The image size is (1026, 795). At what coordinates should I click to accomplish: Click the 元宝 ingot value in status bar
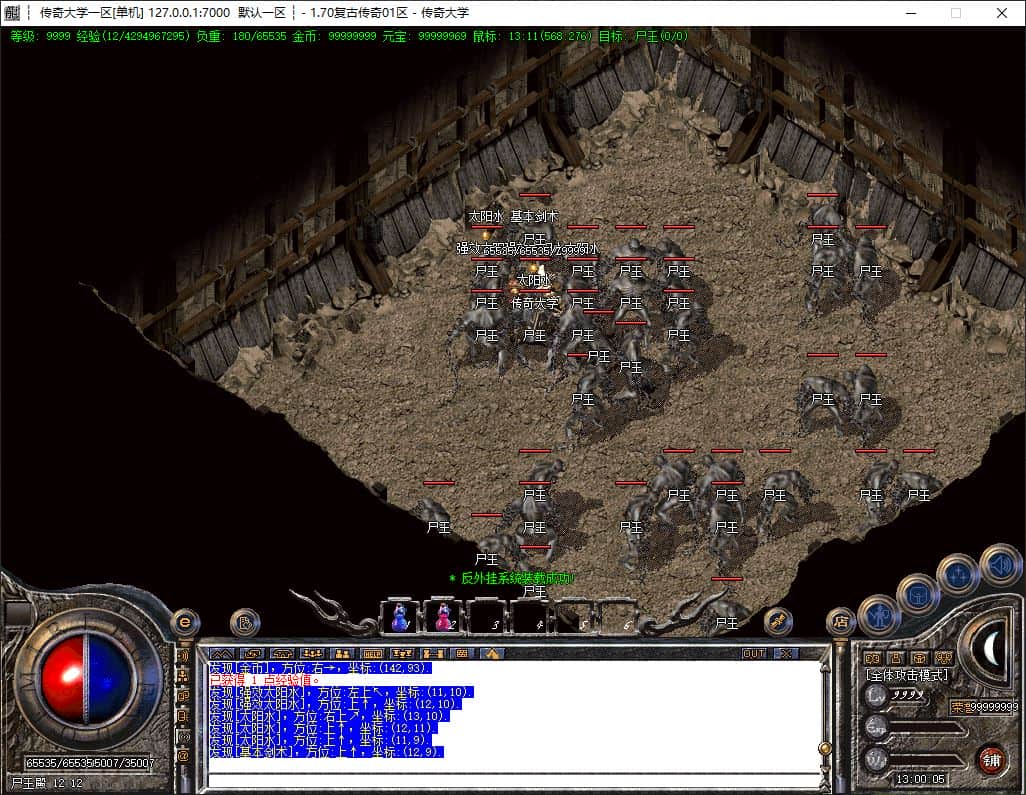(x=424, y=36)
